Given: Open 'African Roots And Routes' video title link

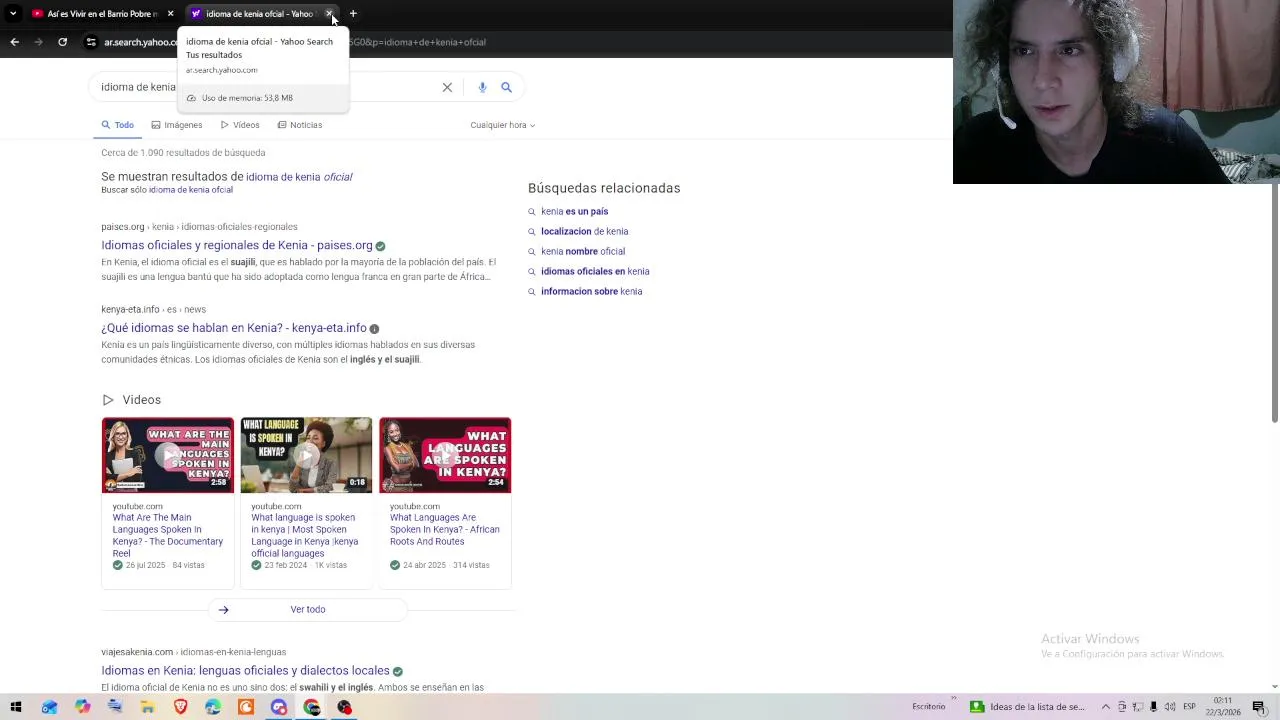Looking at the screenshot, I should pos(444,530).
